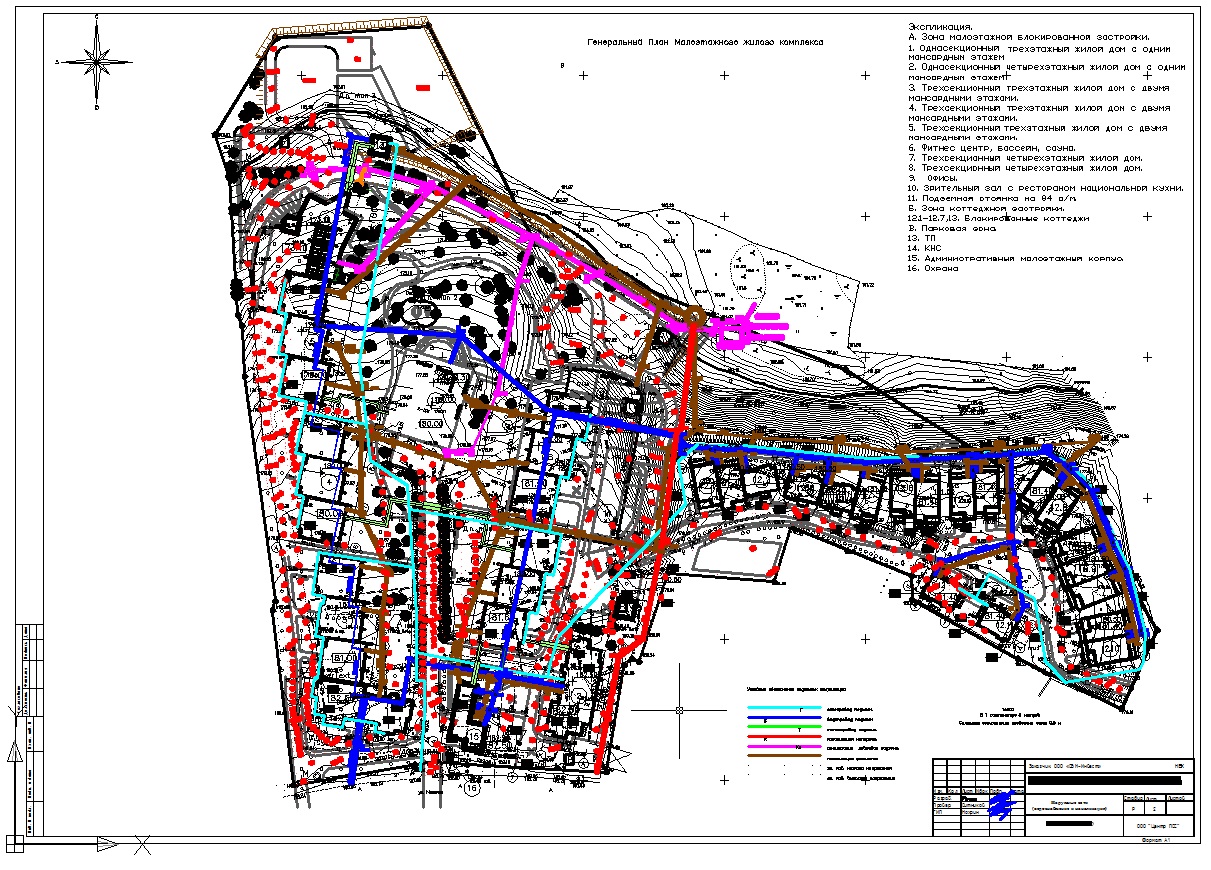Viewport: 1211px width, 870px height.
Task: Click the compass rose north arrow symbol
Action: pos(96,62)
